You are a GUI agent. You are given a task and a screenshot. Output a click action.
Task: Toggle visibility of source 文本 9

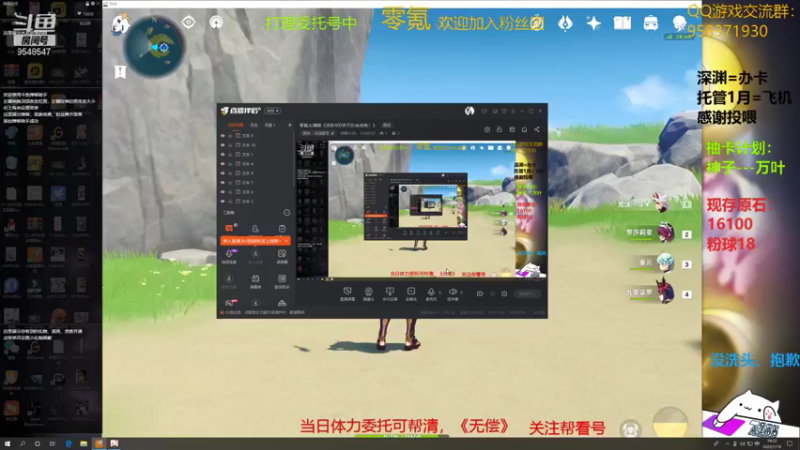click(222, 136)
